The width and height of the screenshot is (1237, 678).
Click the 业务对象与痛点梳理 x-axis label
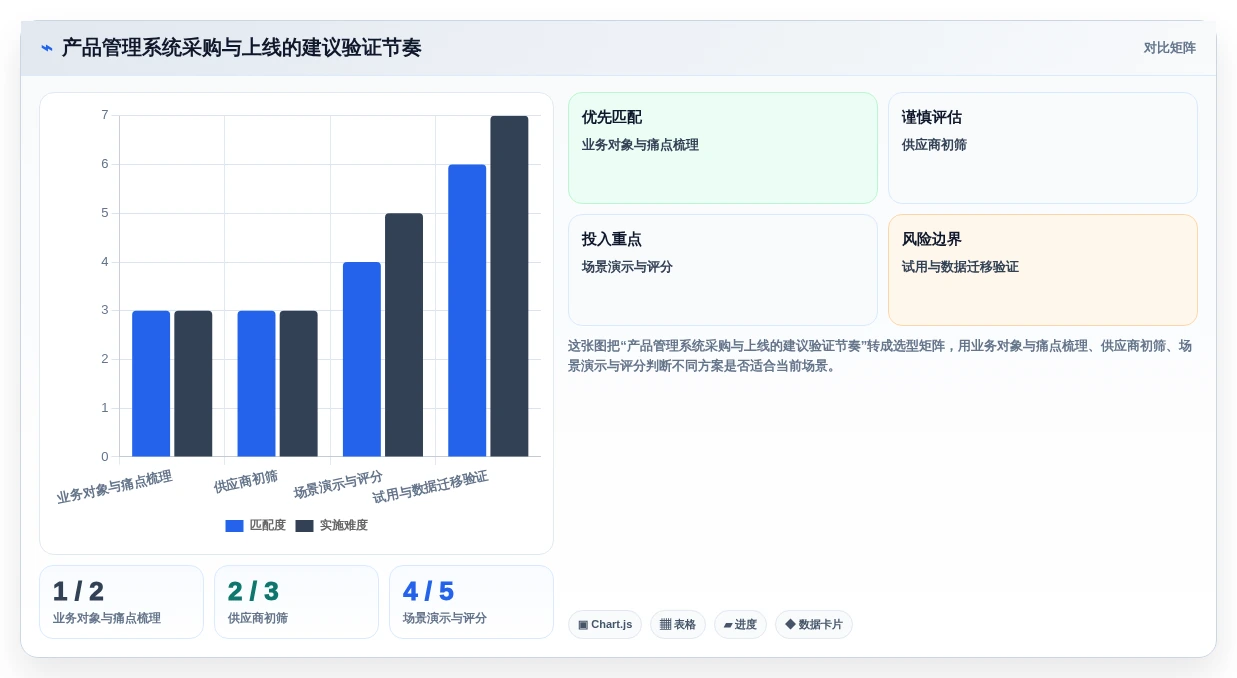pyautogui.click(x=114, y=487)
